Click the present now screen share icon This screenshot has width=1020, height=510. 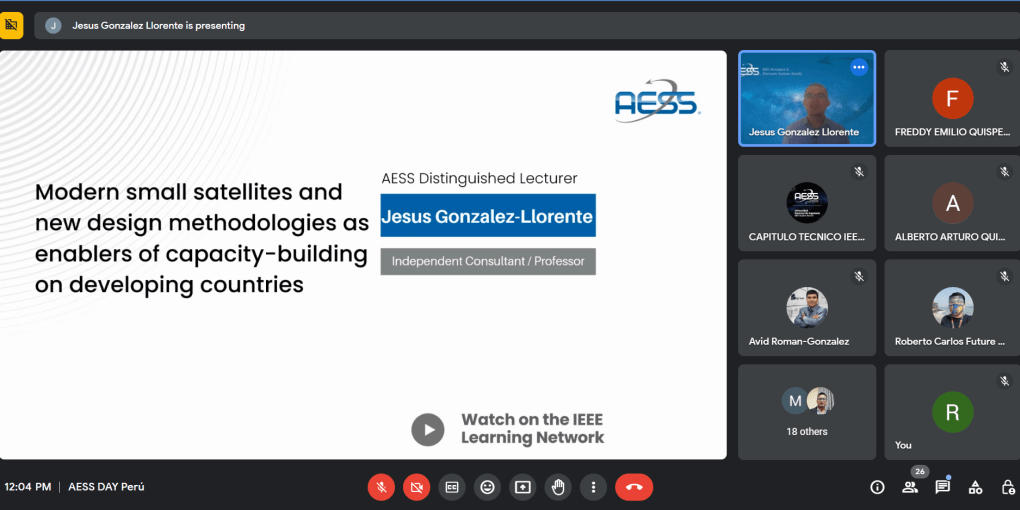pos(522,487)
